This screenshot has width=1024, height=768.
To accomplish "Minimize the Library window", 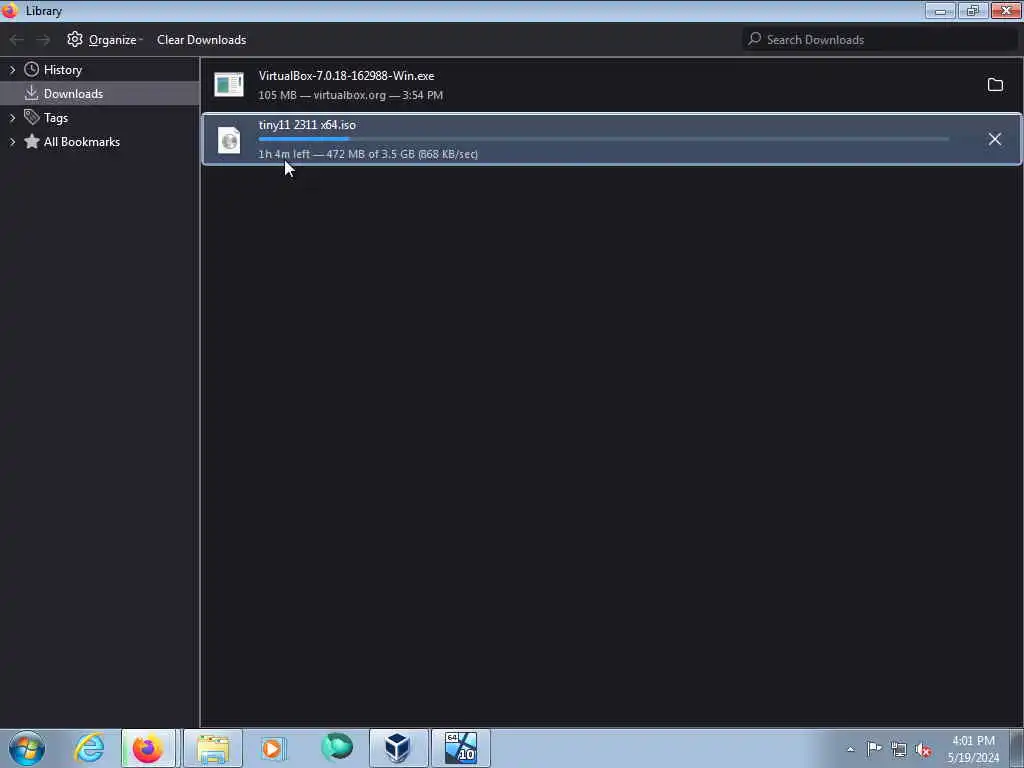I will pyautogui.click(x=940, y=10).
